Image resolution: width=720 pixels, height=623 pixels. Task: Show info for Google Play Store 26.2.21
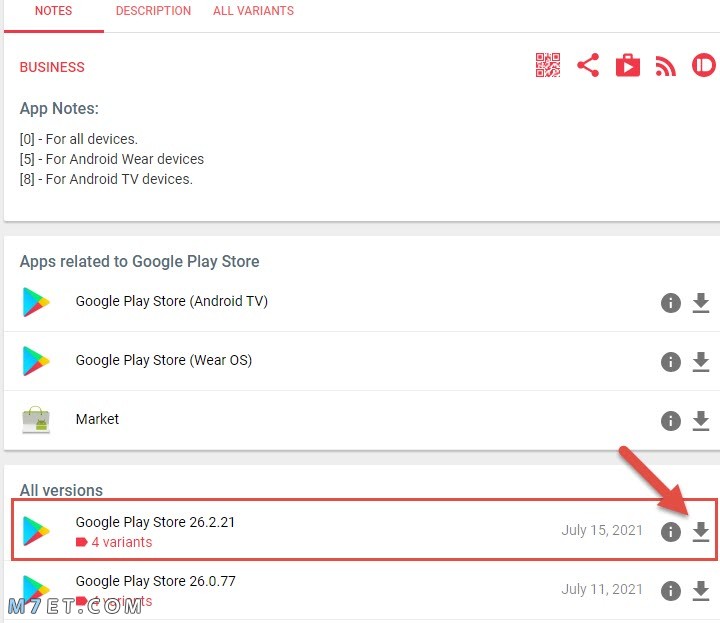click(x=670, y=532)
